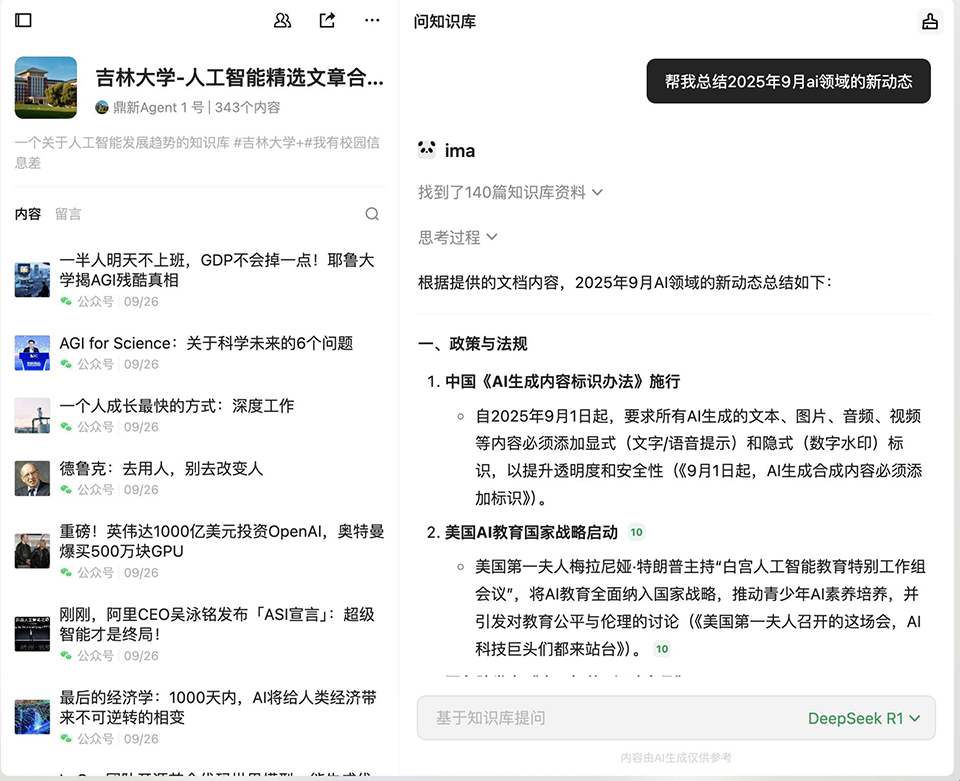
Task: Toggle the sidebar panel icon
Action: (x=24, y=20)
